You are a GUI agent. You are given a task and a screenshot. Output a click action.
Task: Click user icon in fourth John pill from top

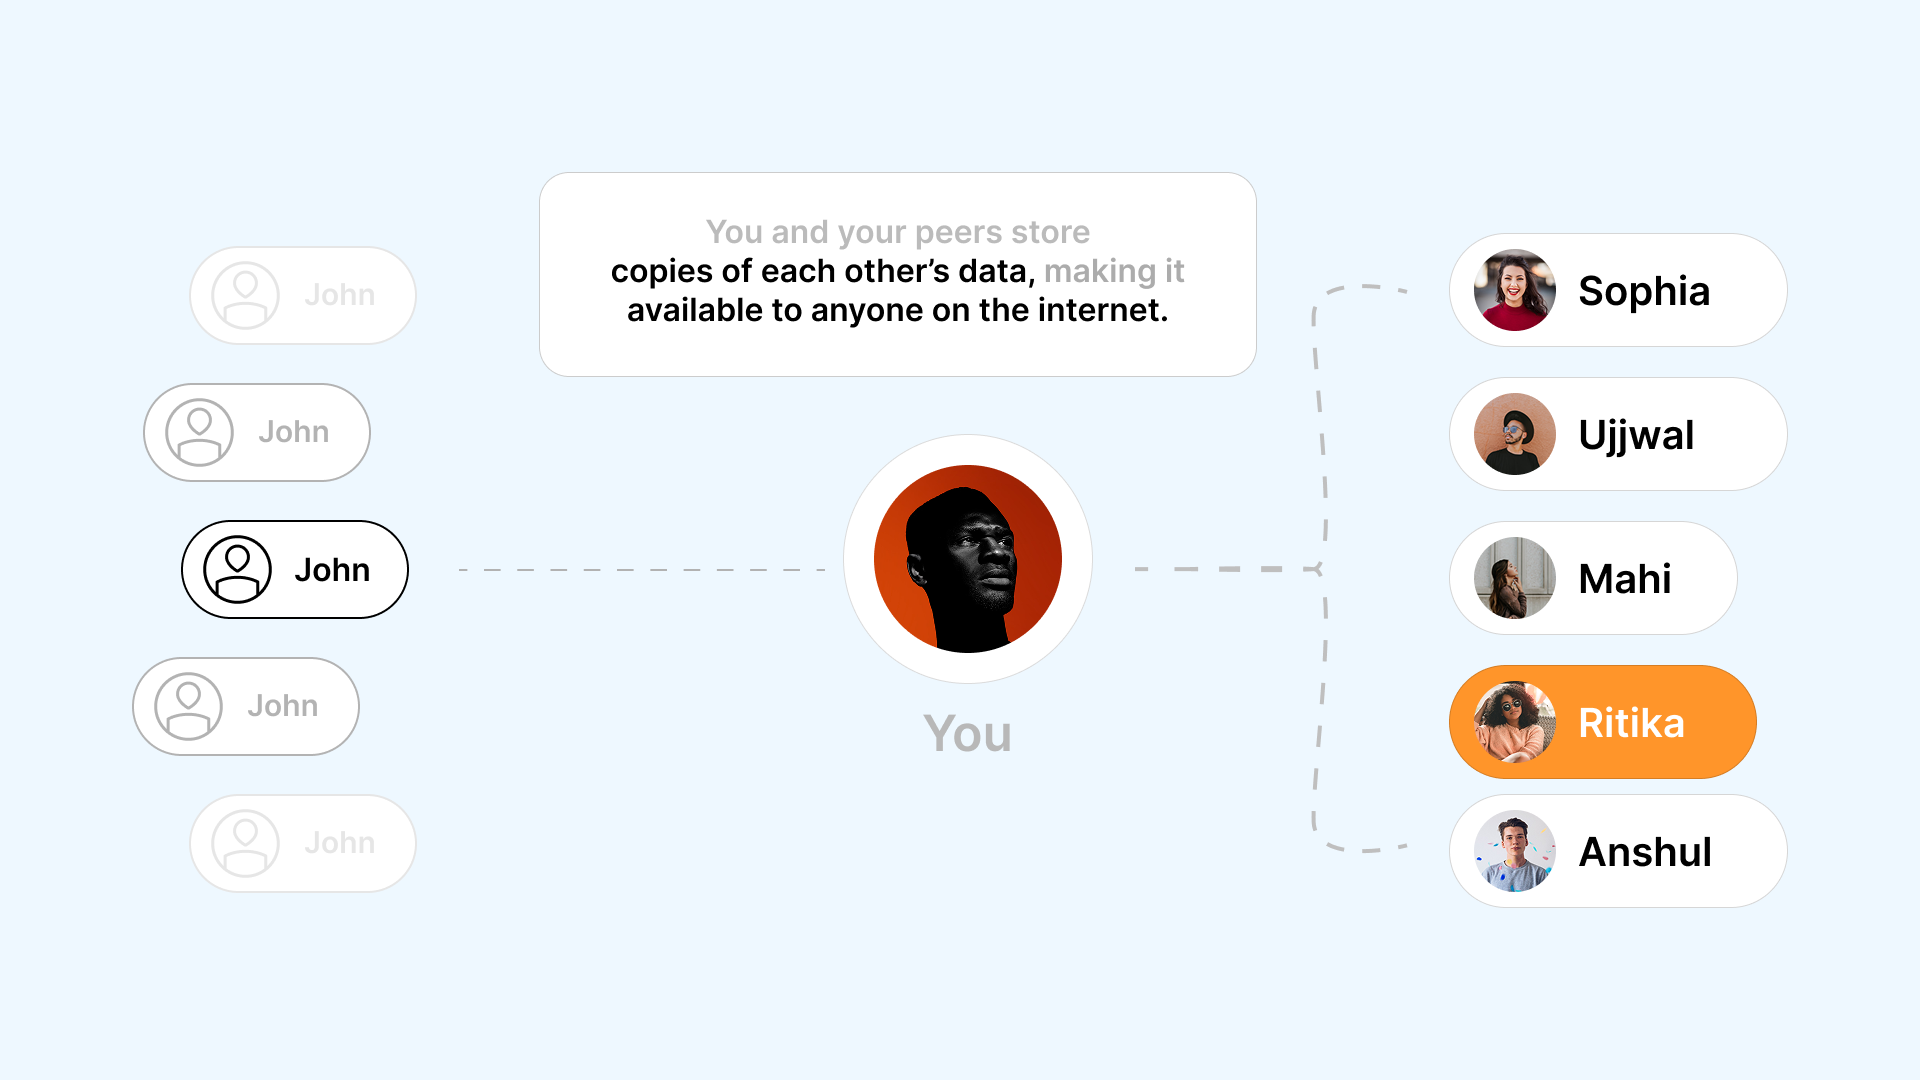188,706
